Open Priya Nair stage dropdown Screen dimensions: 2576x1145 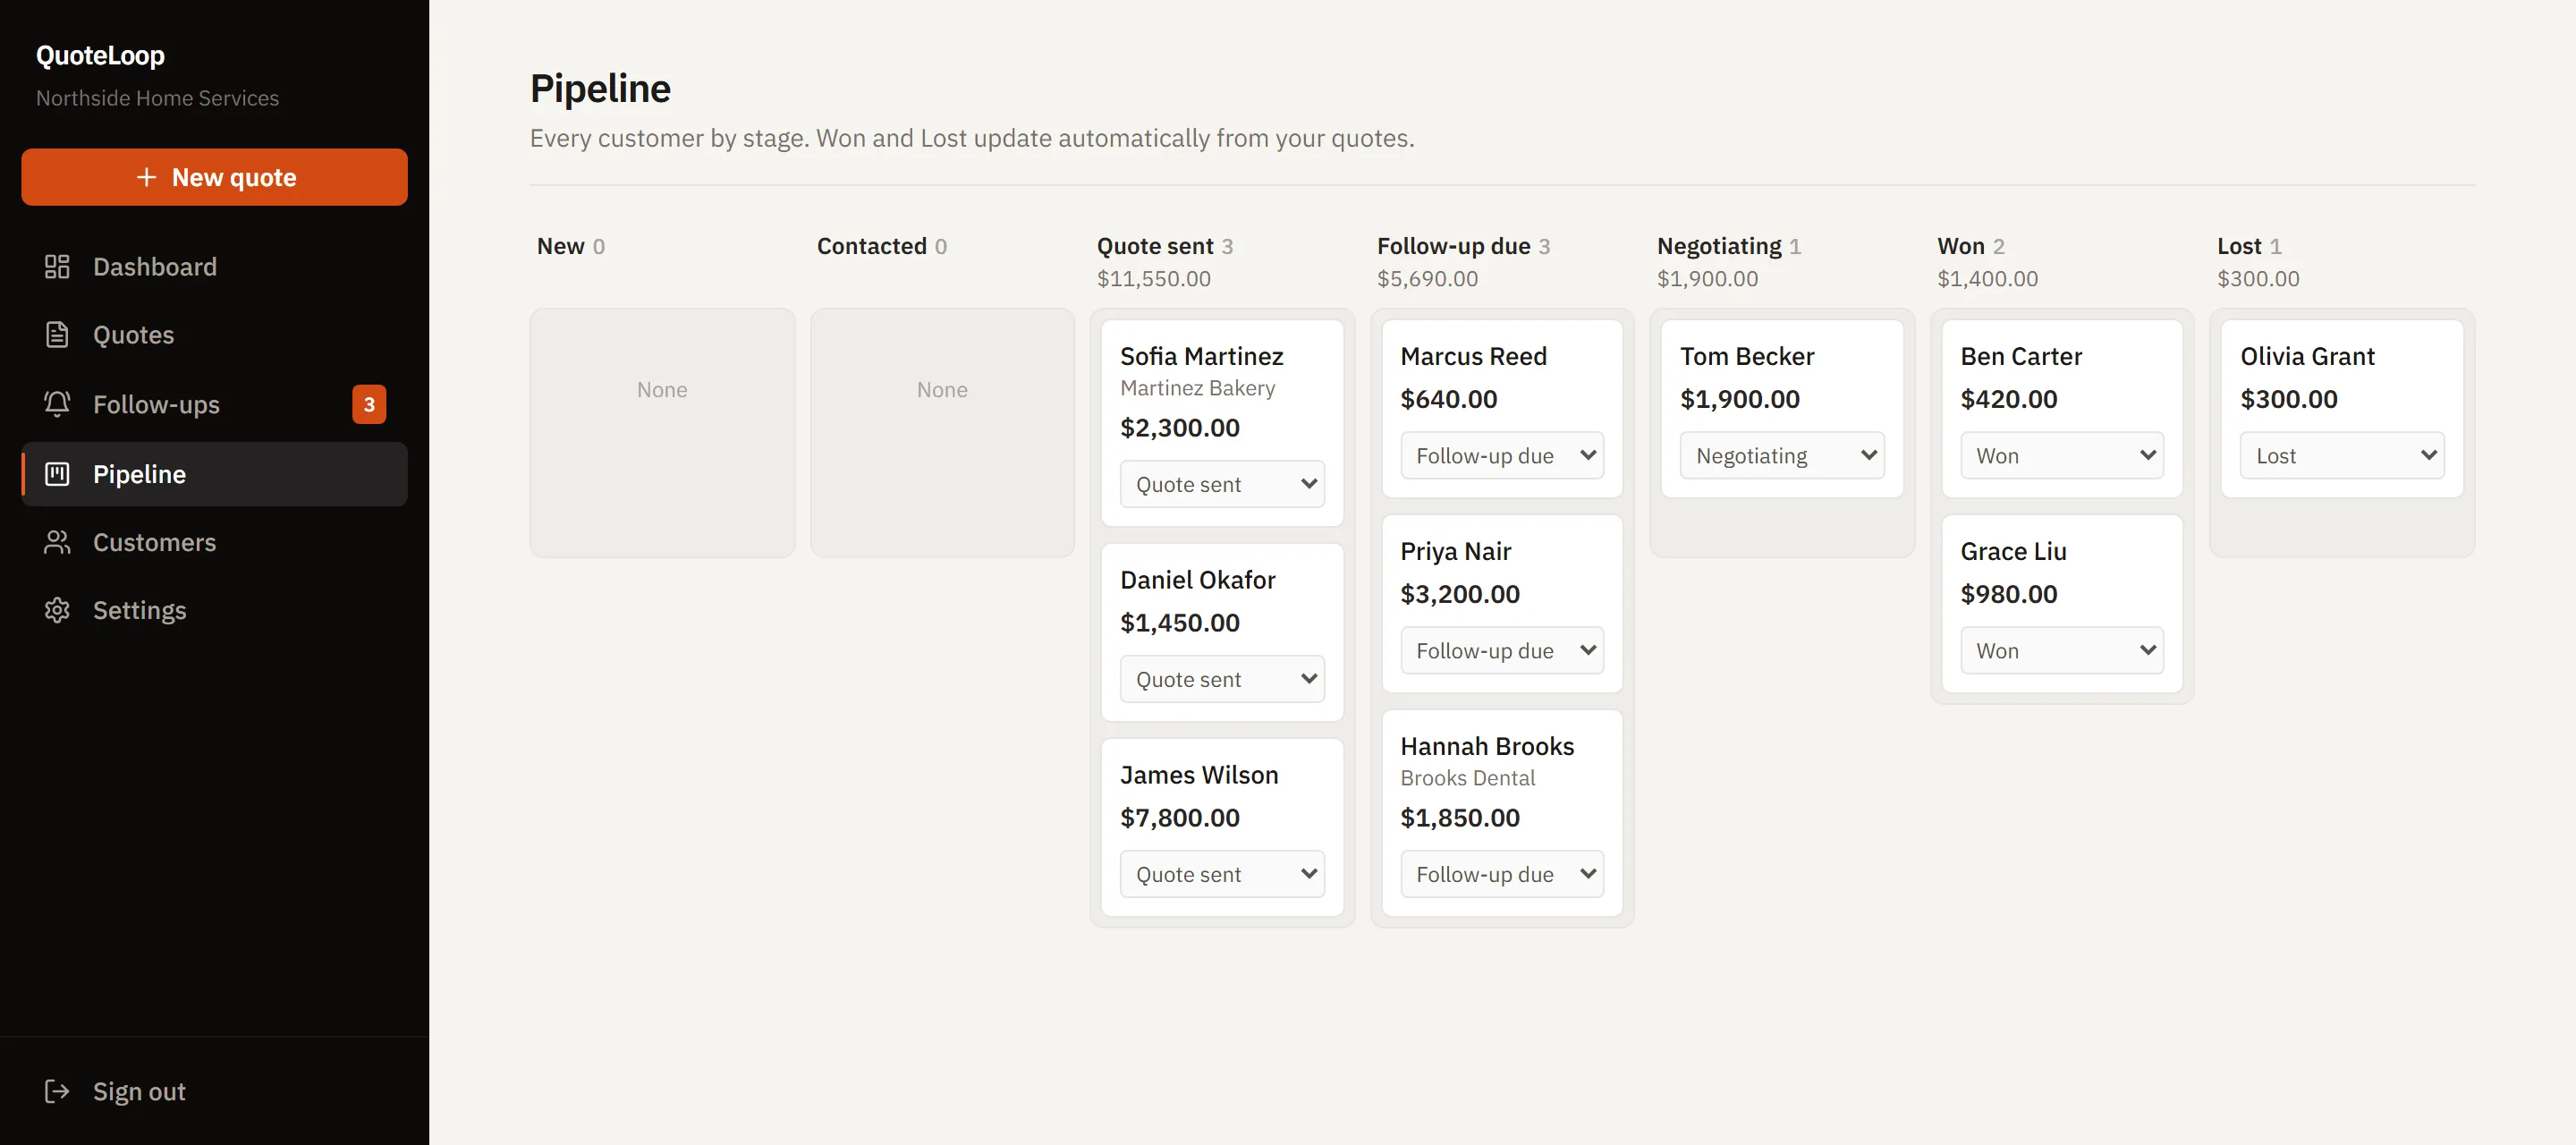coord(1502,650)
